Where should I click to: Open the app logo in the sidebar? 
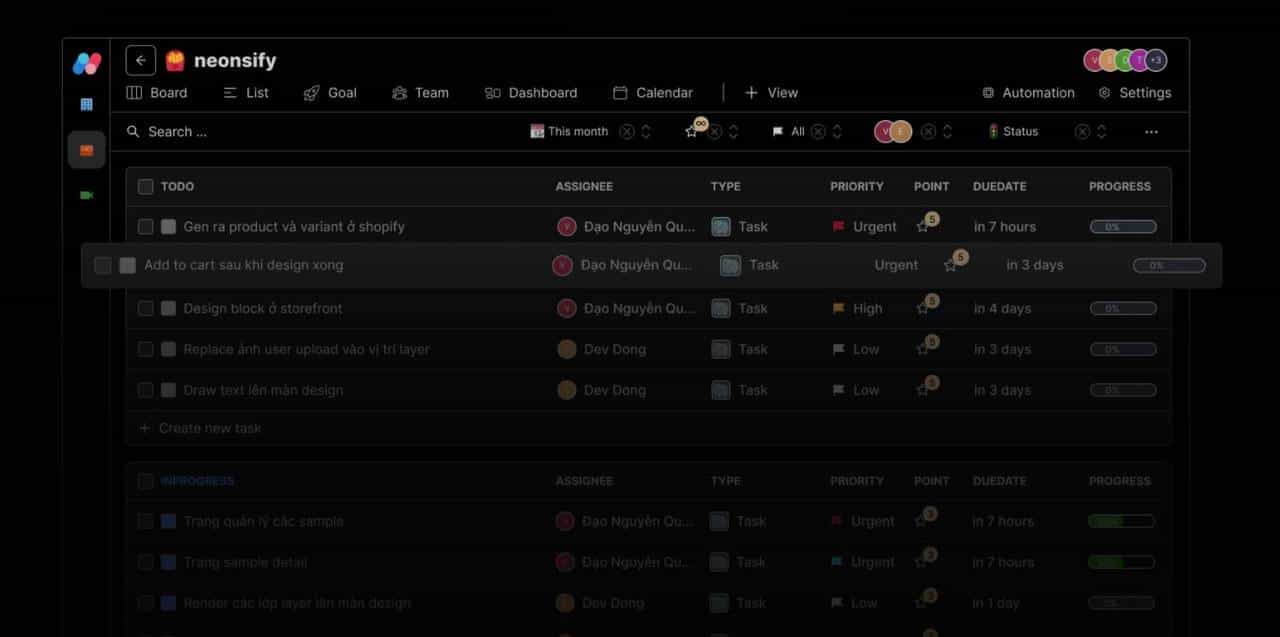pyautogui.click(x=87, y=63)
